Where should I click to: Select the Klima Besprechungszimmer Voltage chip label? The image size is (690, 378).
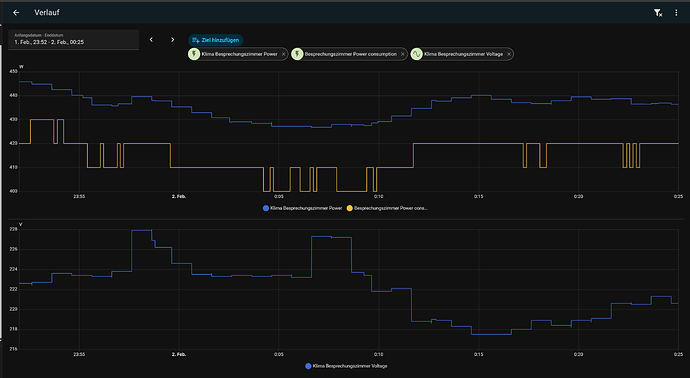pos(463,54)
